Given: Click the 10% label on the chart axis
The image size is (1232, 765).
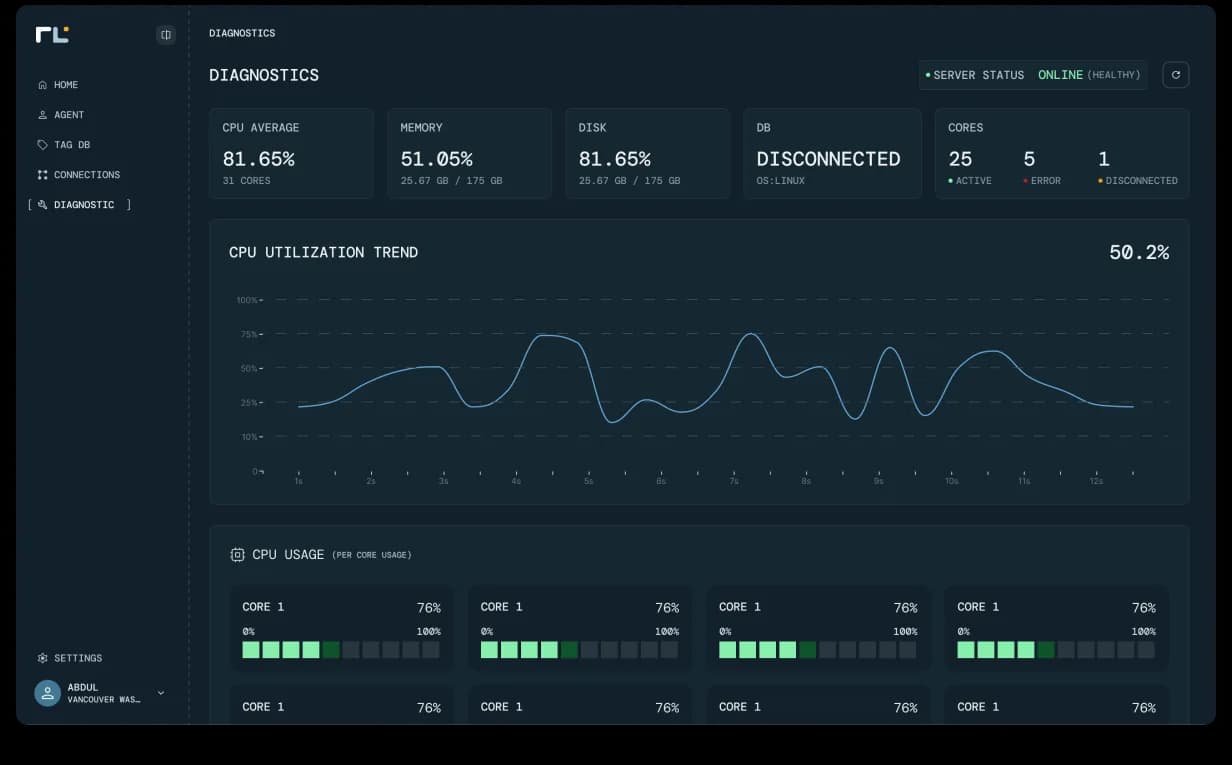Looking at the screenshot, I should 249,437.
